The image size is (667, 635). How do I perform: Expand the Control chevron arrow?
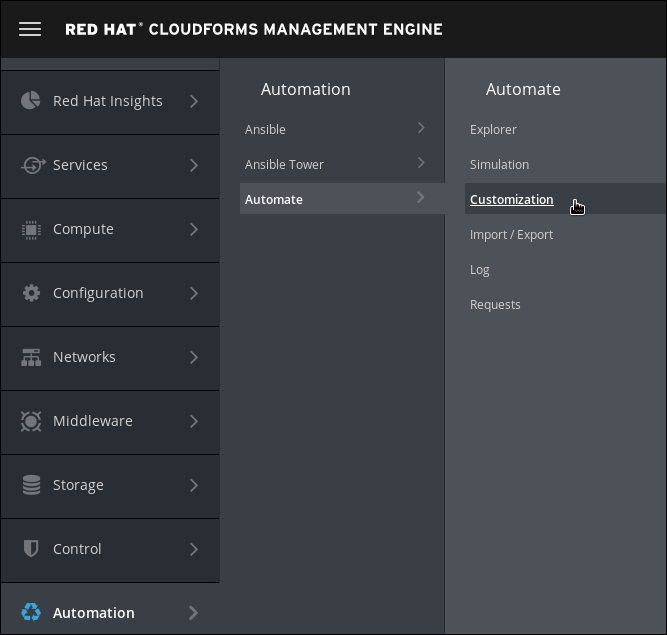click(x=194, y=549)
